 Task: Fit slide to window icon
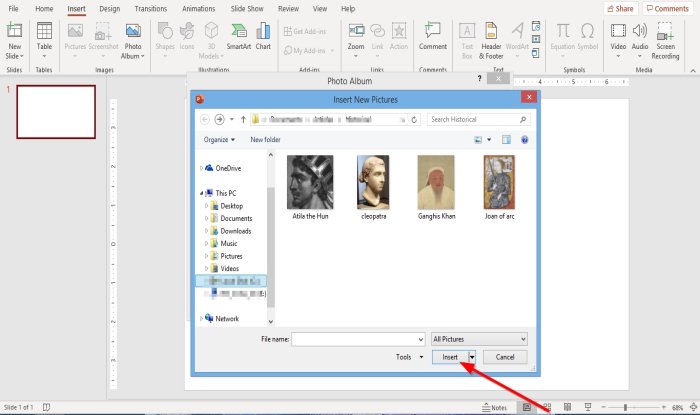(x=693, y=407)
